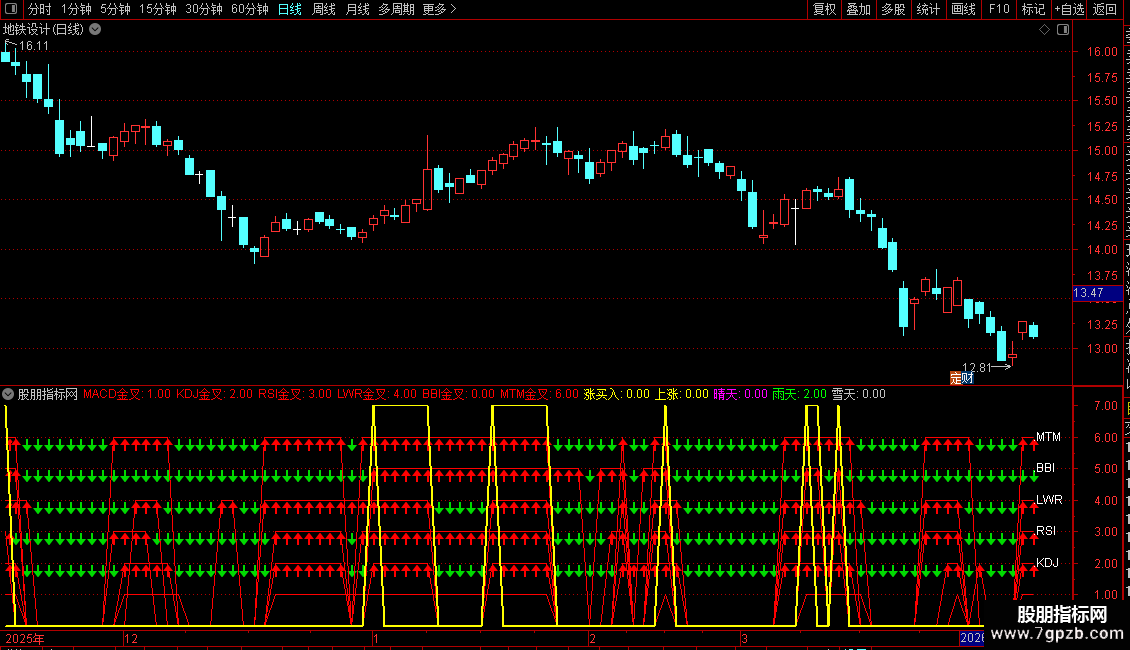
Task: Switch to 日线 daily chart tab
Action: point(290,9)
